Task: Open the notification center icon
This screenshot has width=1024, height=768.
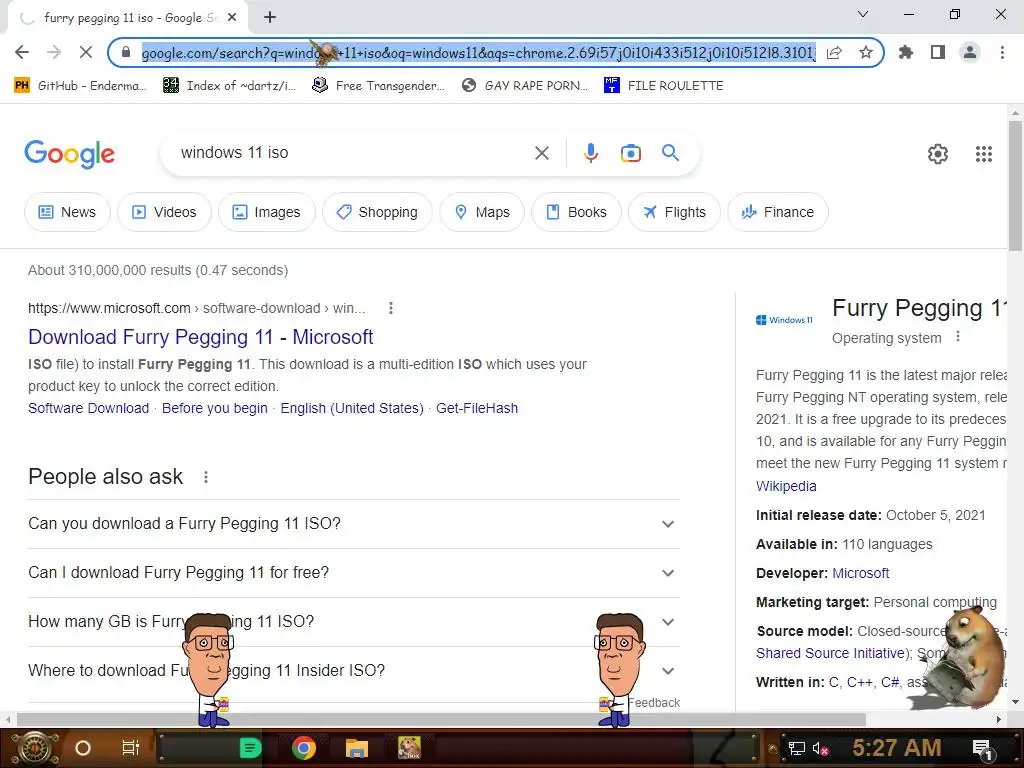Action: click(x=983, y=748)
